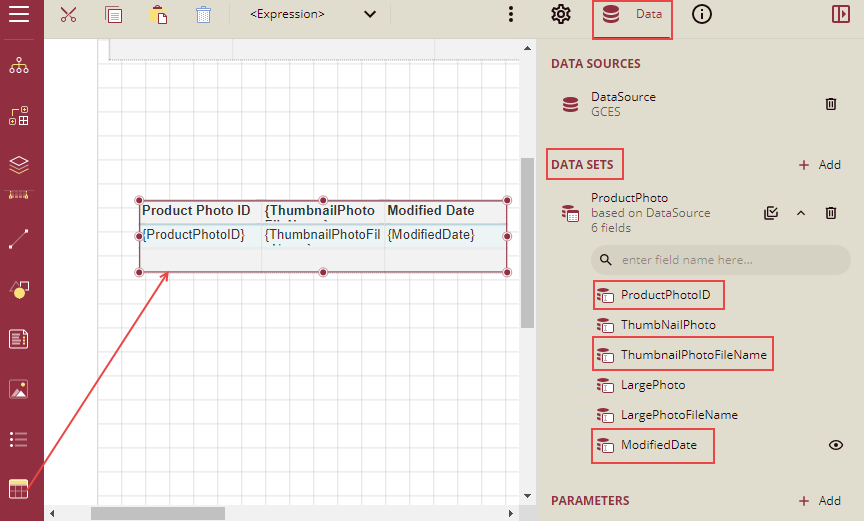The height and width of the screenshot is (521, 864).
Task: Click the Copy icon in toolbar
Action: [114, 14]
